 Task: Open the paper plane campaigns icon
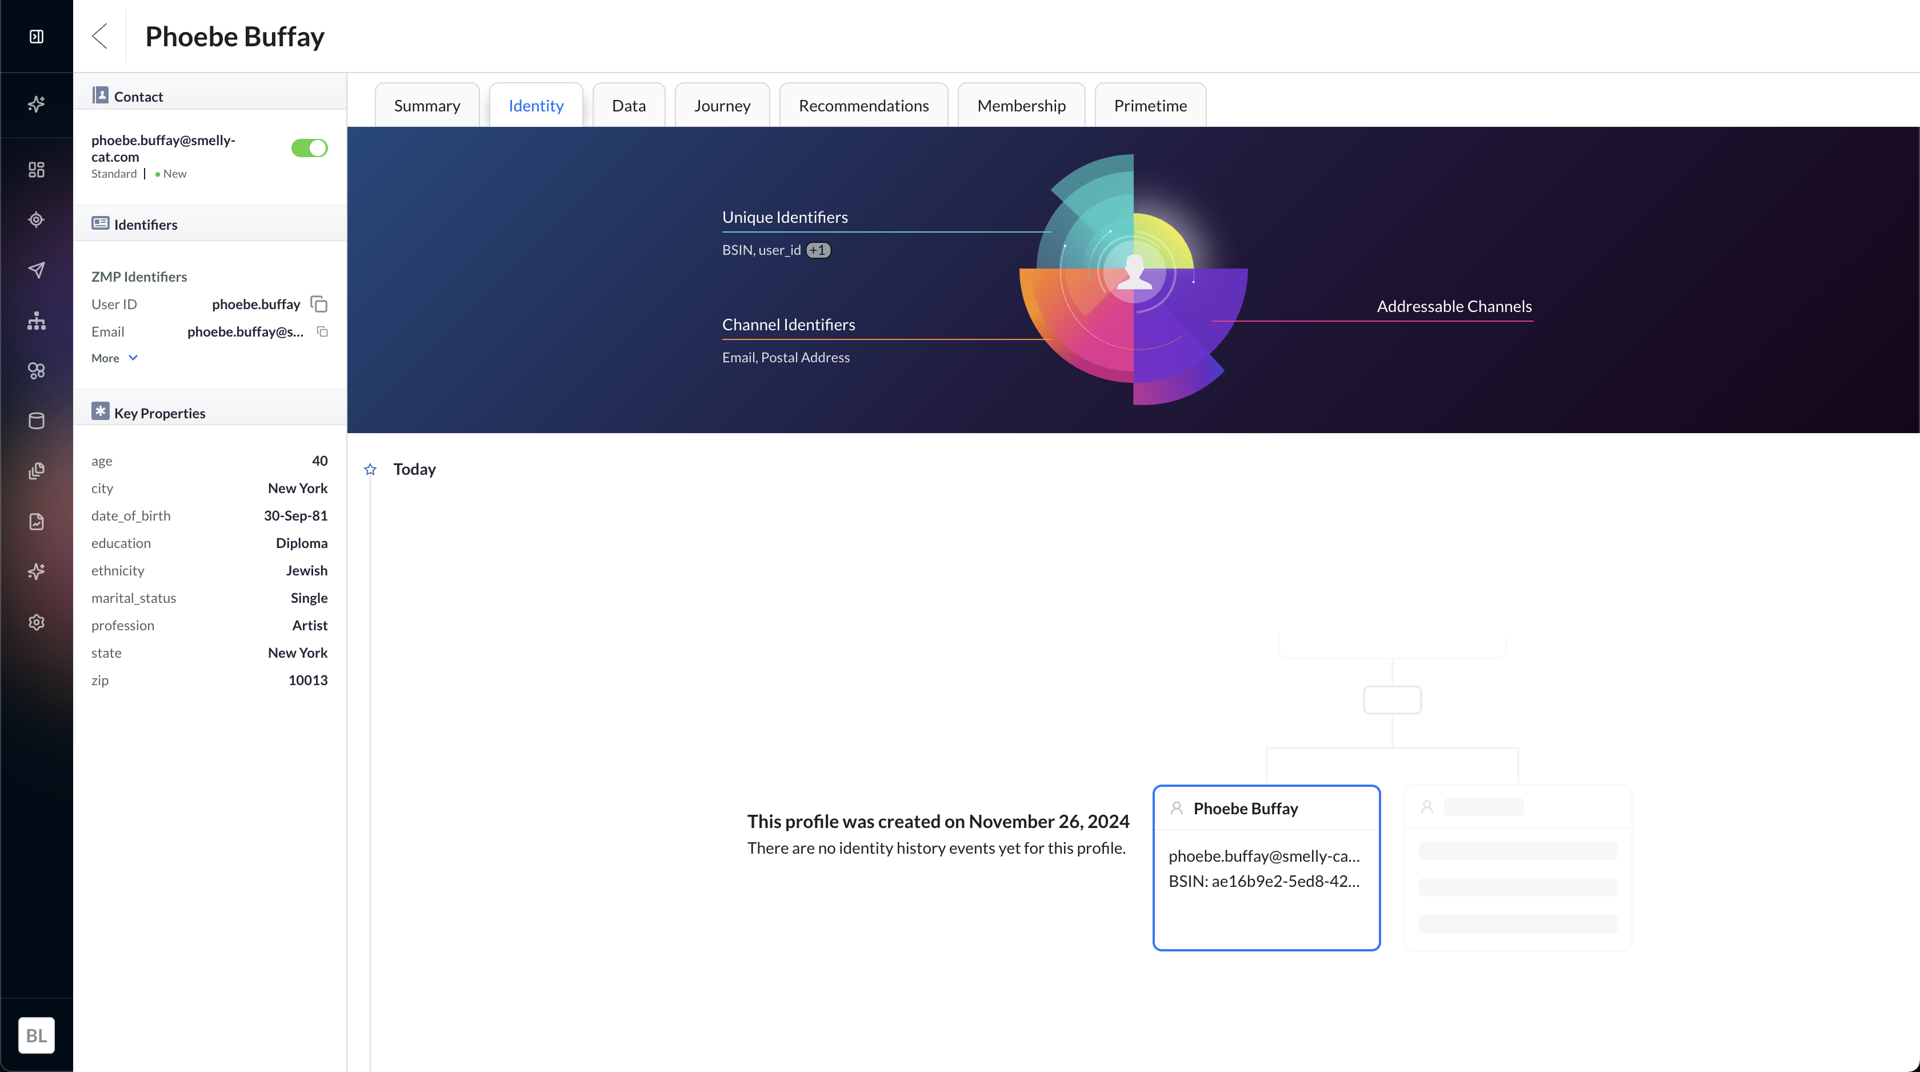click(37, 270)
